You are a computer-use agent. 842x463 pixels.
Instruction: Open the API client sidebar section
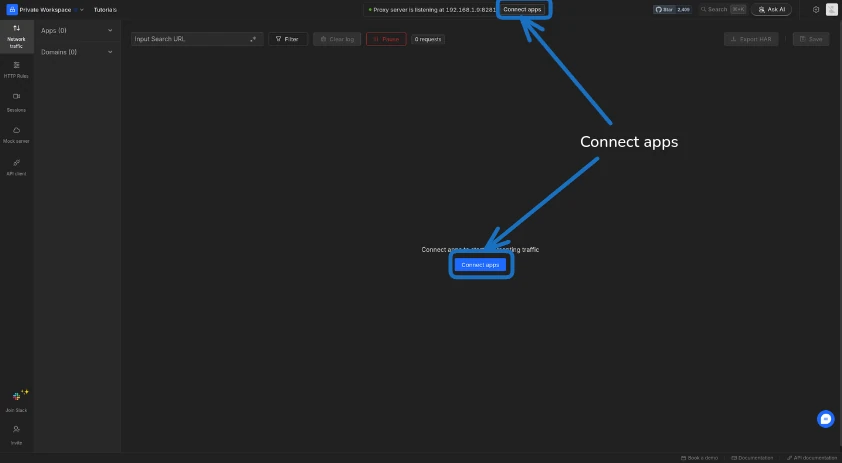tap(16, 167)
